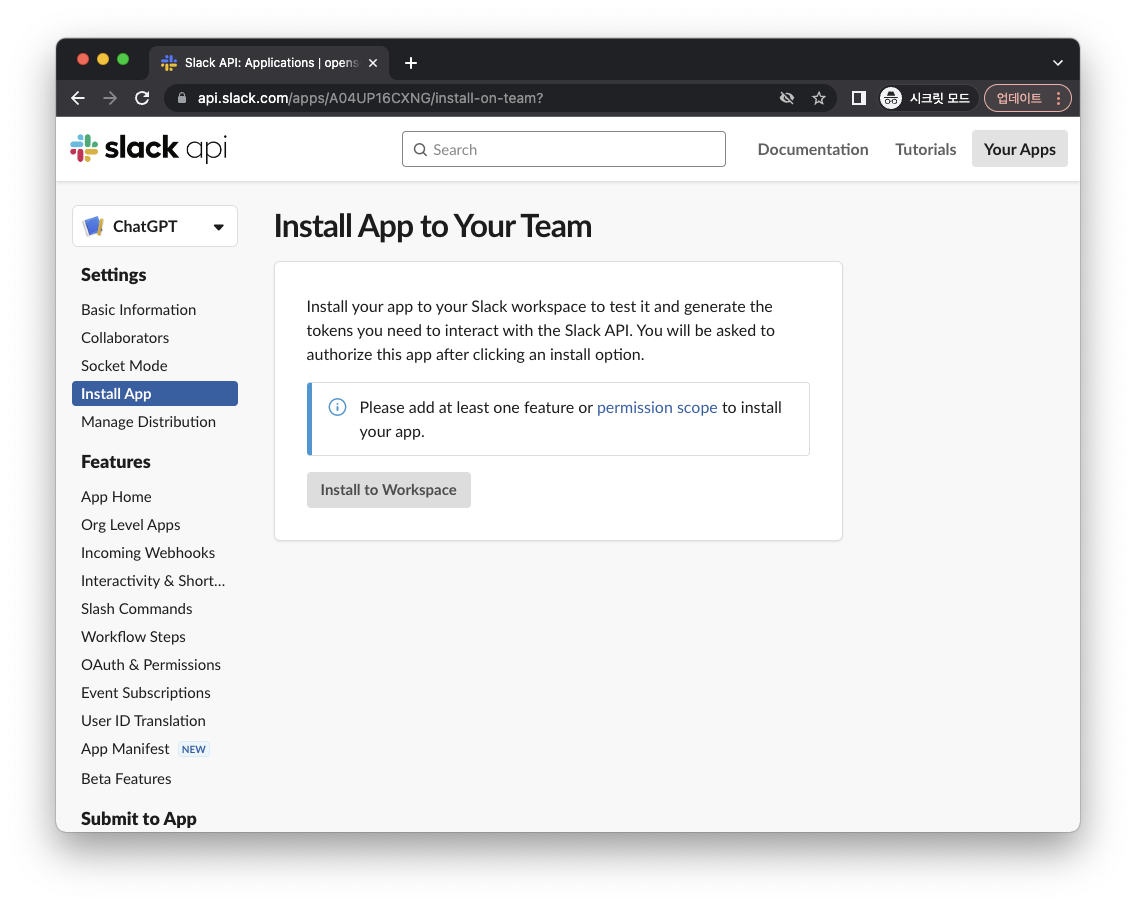Screen dimensions: 1136x906
Task: Click the NEW badge beside App Manifest
Action: pyautogui.click(x=193, y=749)
